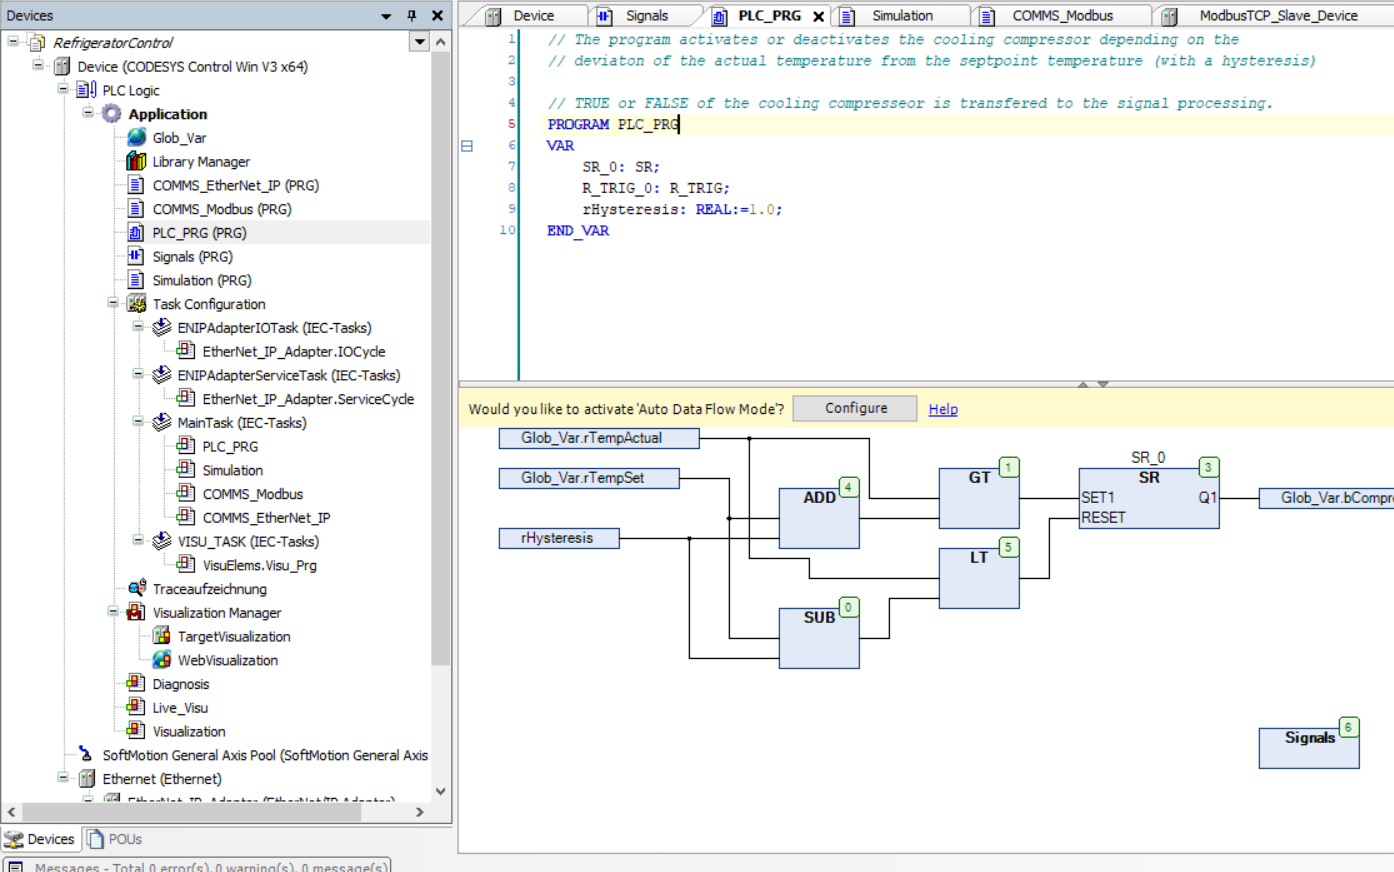The width and height of the screenshot is (1394, 872).
Task: Click the Visualization Manager icon
Action: [x=137, y=613]
